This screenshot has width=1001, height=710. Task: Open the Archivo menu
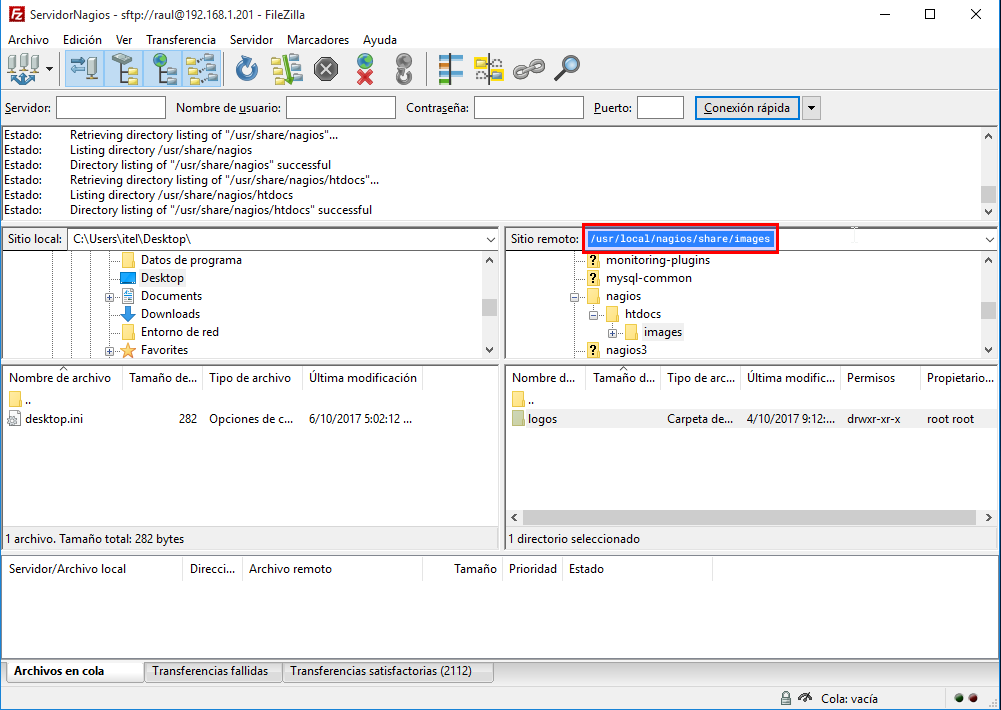tap(28, 40)
